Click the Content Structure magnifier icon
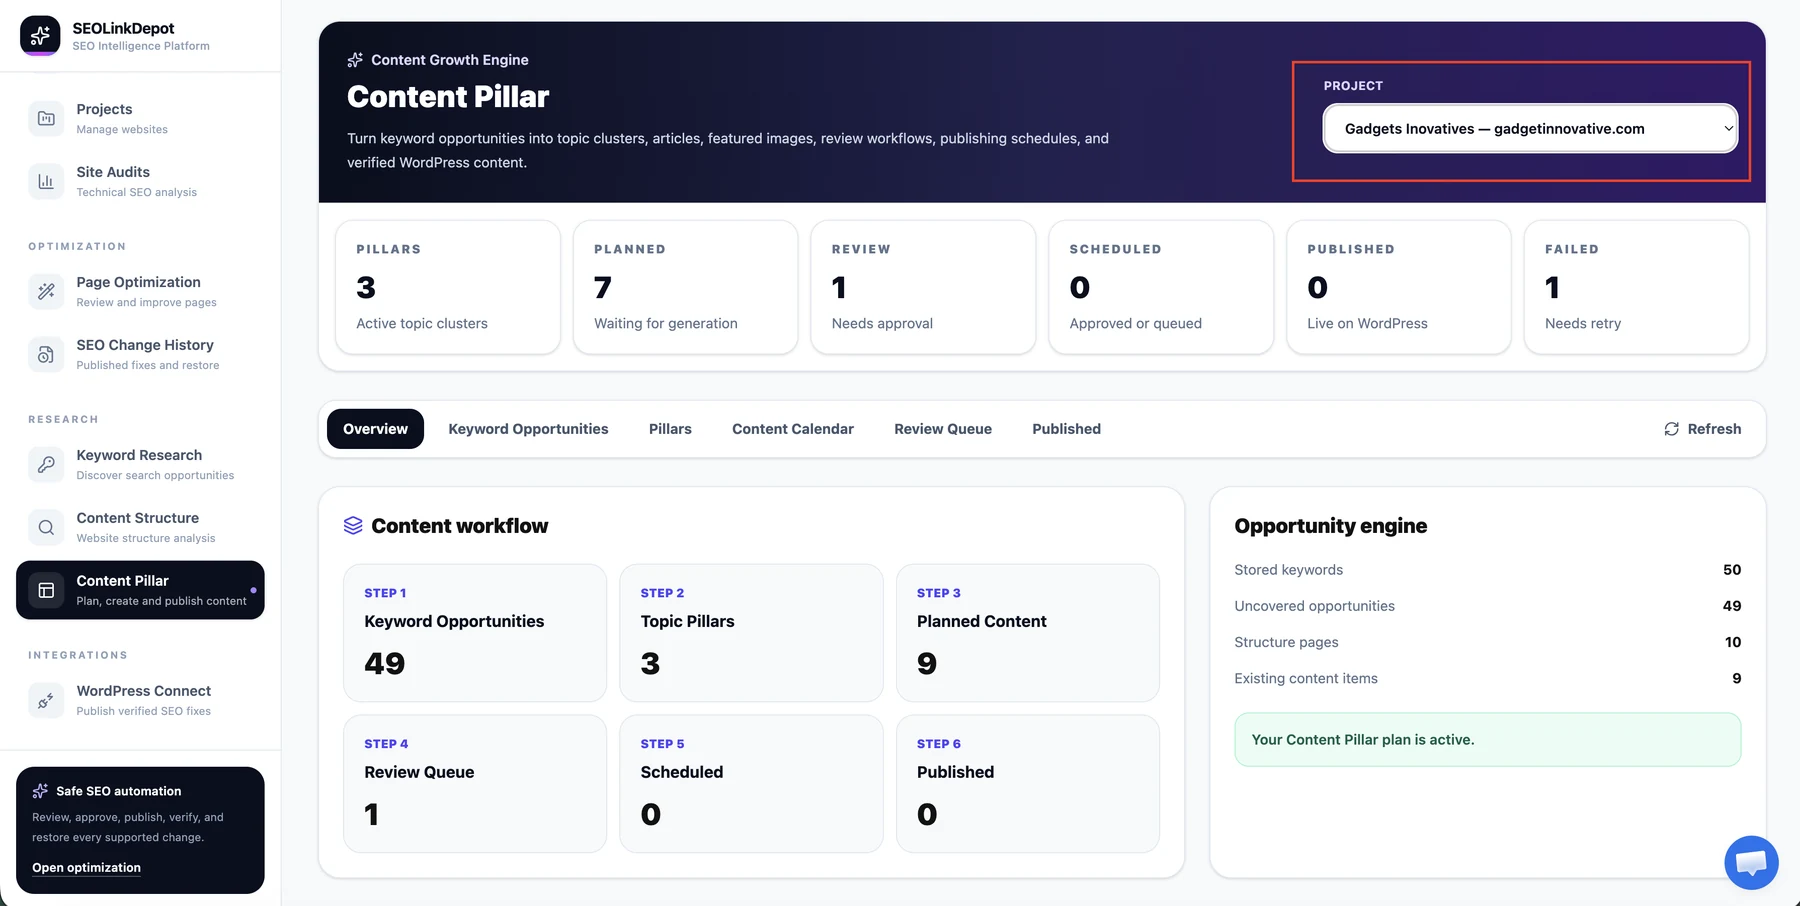This screenshot has width=1800, height=906. [46, 527]
